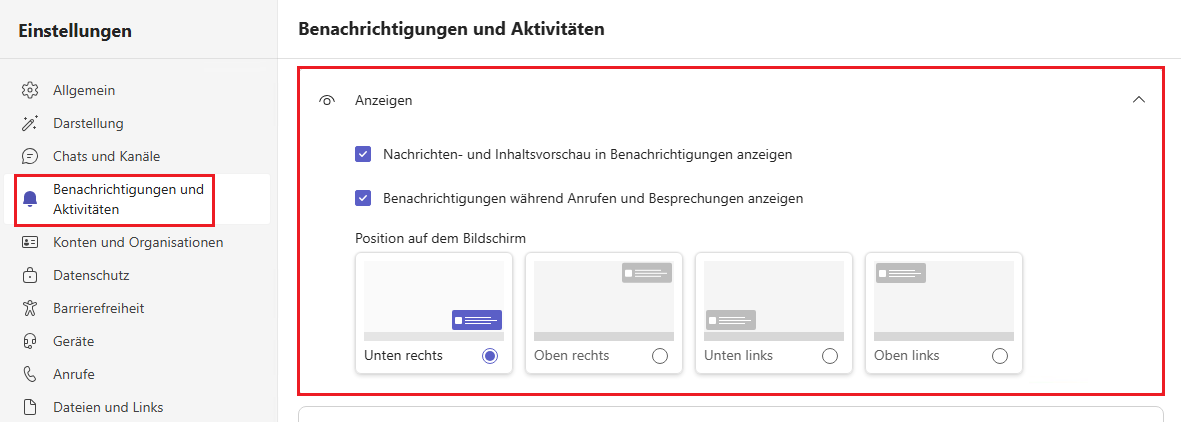This screenshot has width=1181, height=422.
Task: Toggle Benachrichtigungen während Anrufen checkbox
Action: point(363,198)
